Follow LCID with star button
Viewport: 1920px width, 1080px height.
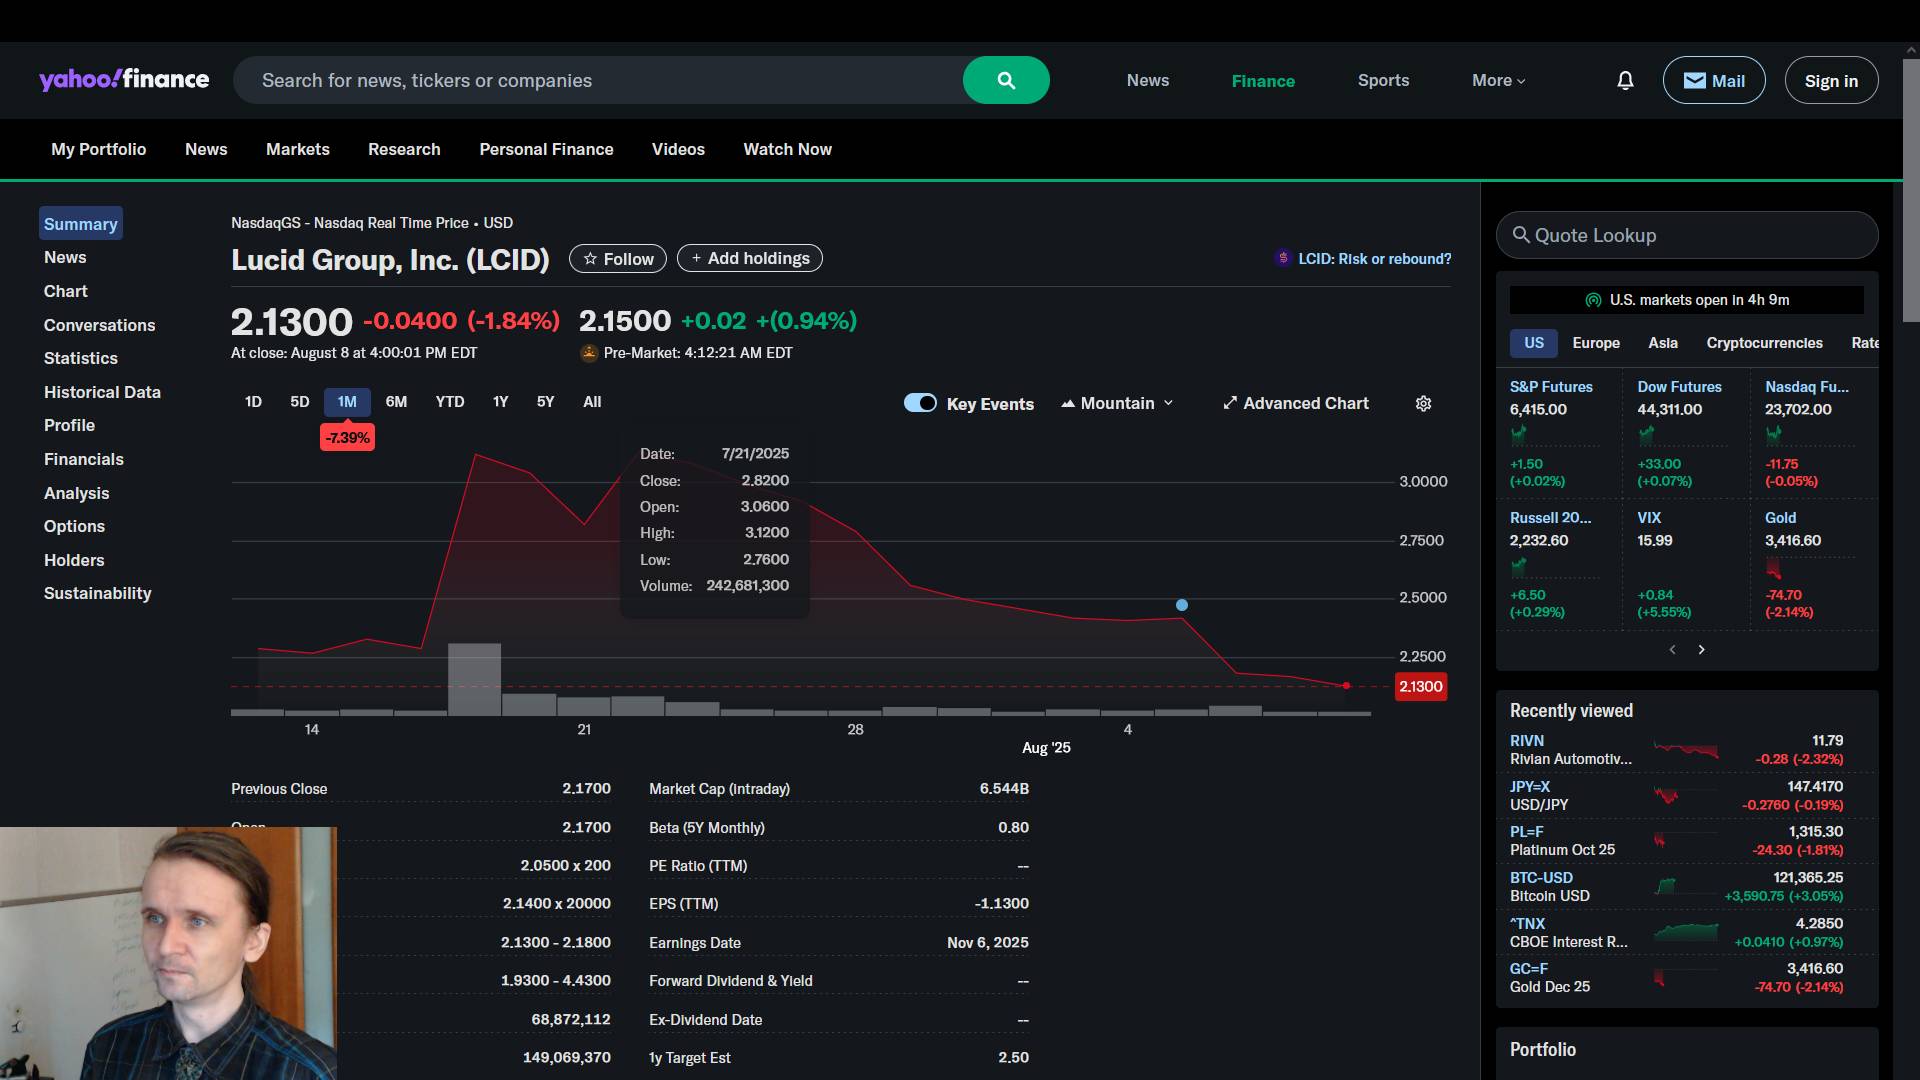click(617, 259)
